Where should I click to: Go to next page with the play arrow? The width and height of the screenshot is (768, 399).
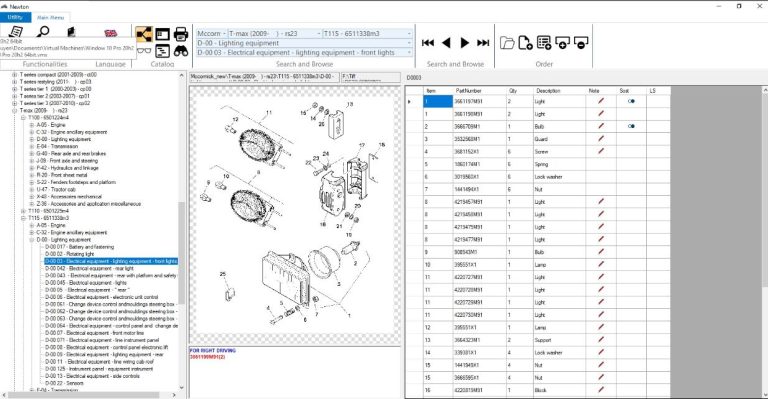(465, 43)
